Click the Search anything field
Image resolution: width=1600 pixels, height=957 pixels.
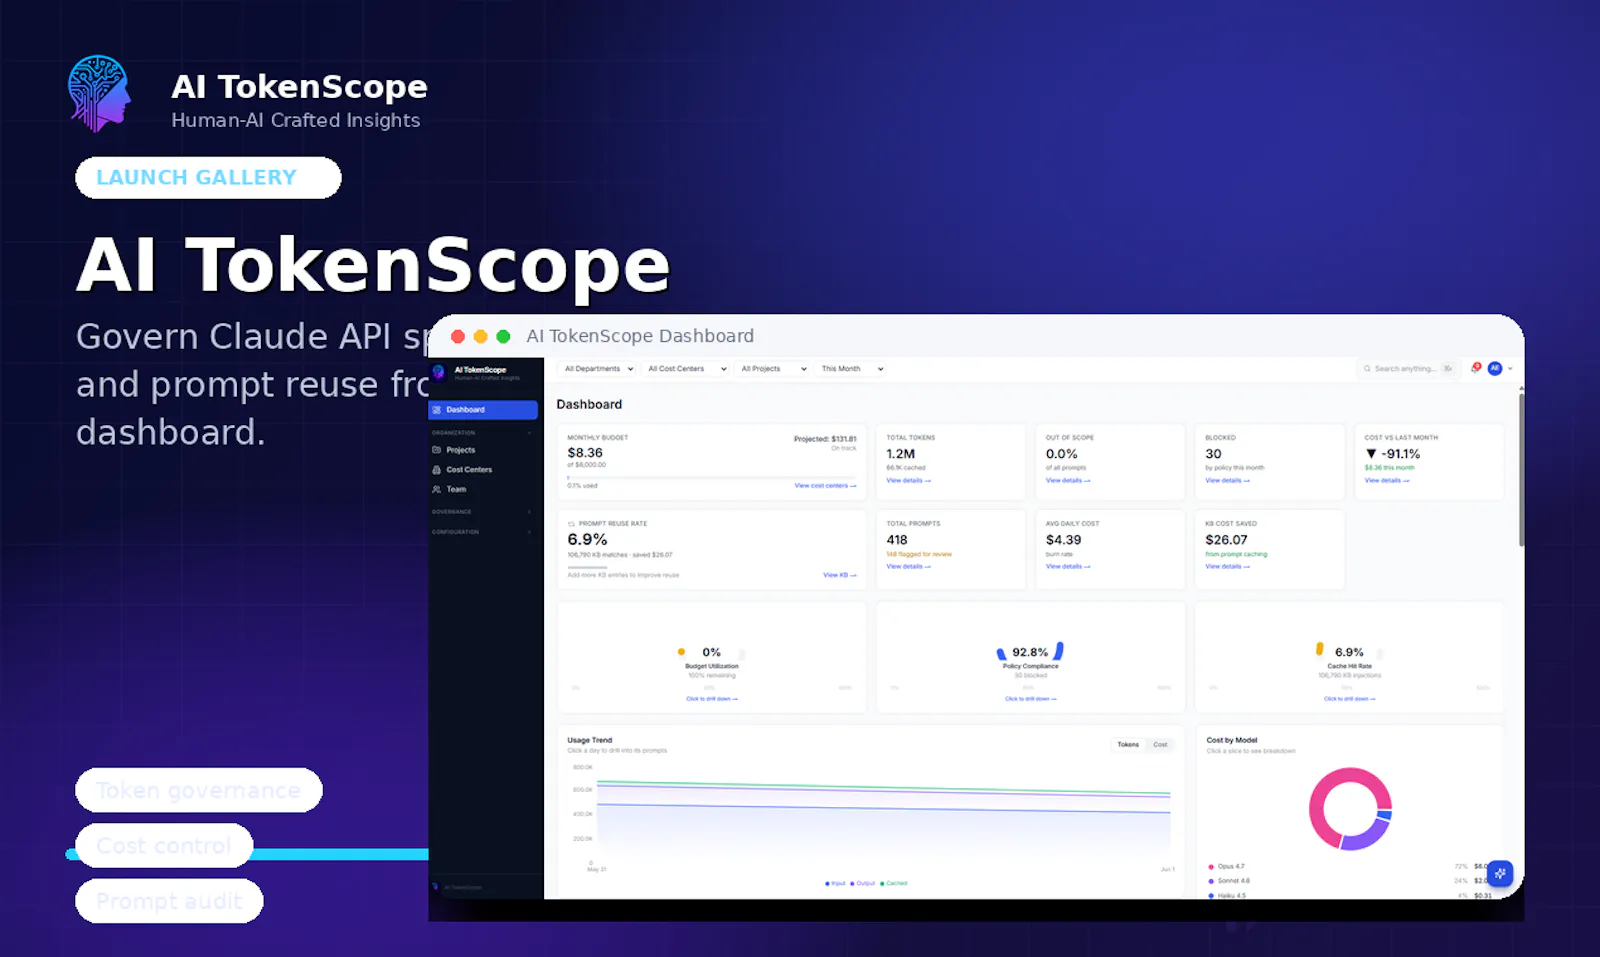tap(1408, 369)
